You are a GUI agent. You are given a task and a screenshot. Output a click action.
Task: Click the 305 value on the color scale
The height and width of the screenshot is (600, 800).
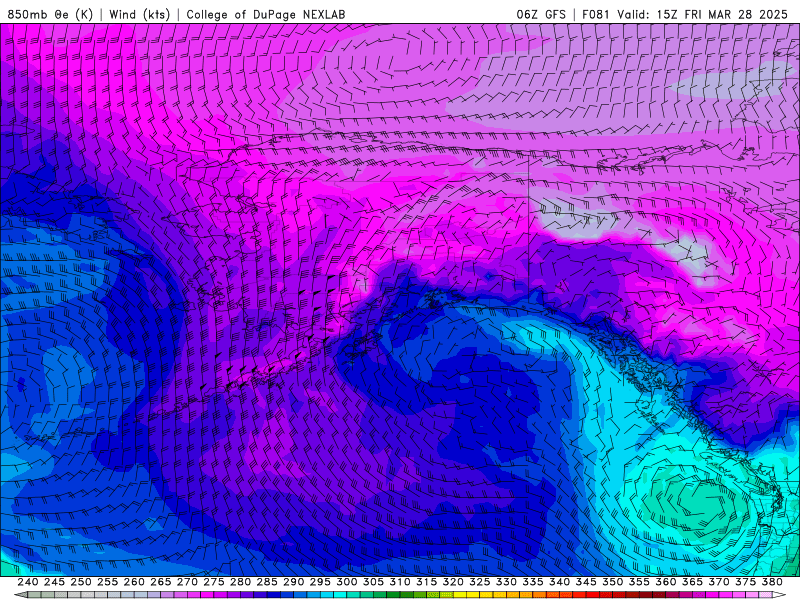pyautogui.click(x=373, y=582)
